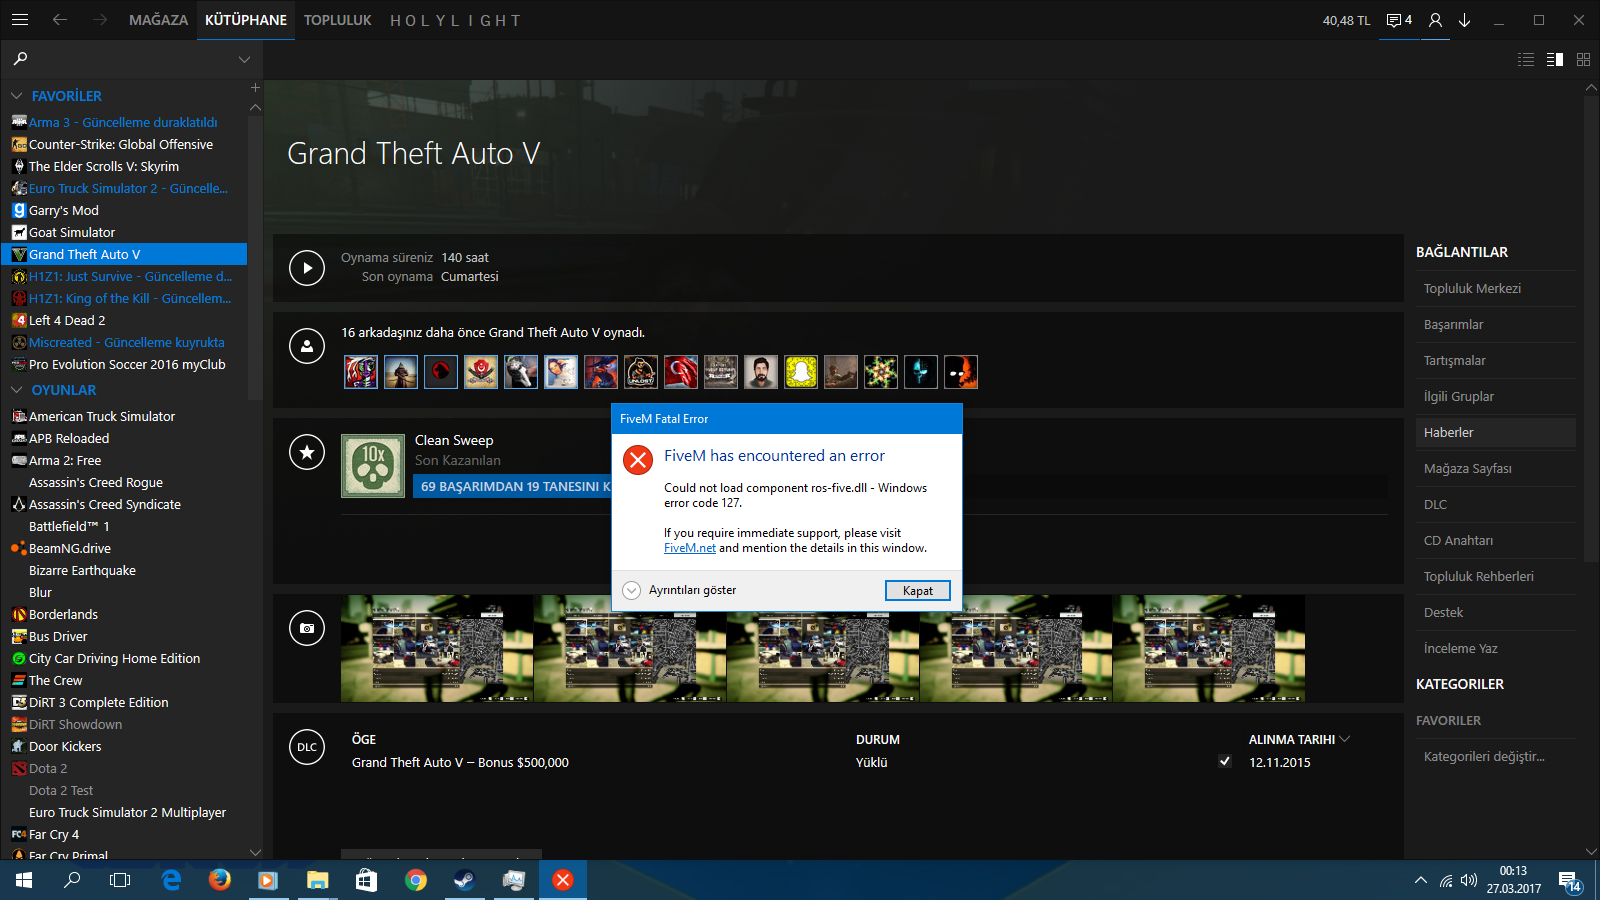Click the library search magnifier icon

coord(20,59)
